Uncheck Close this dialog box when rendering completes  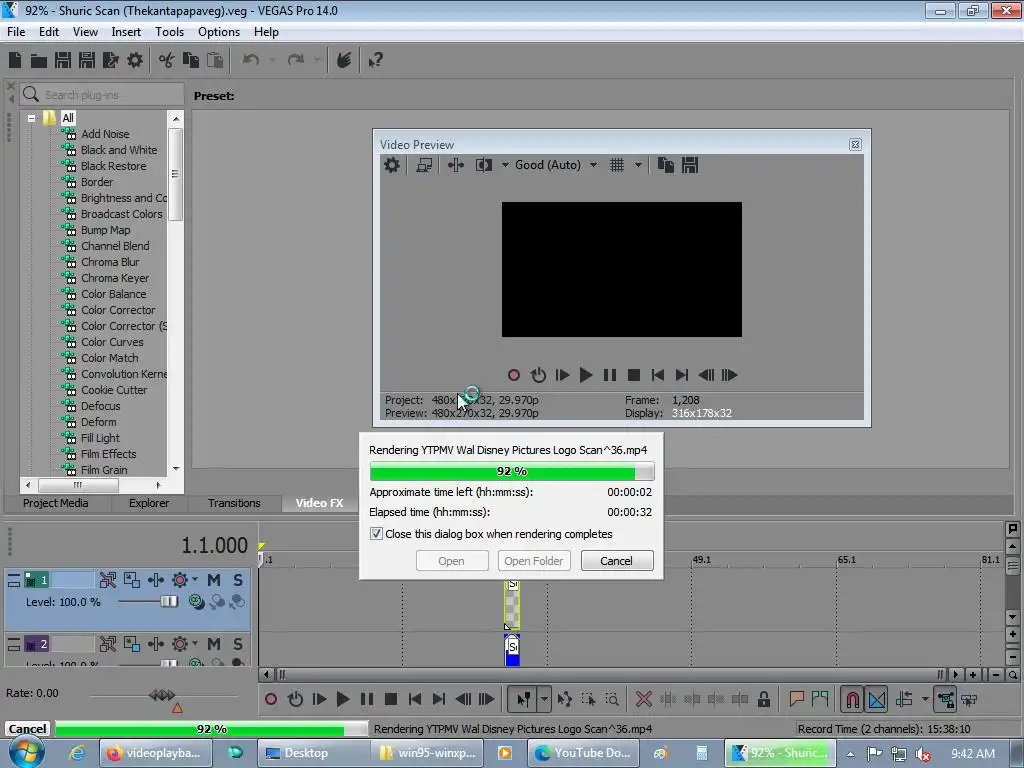point(376,534)
